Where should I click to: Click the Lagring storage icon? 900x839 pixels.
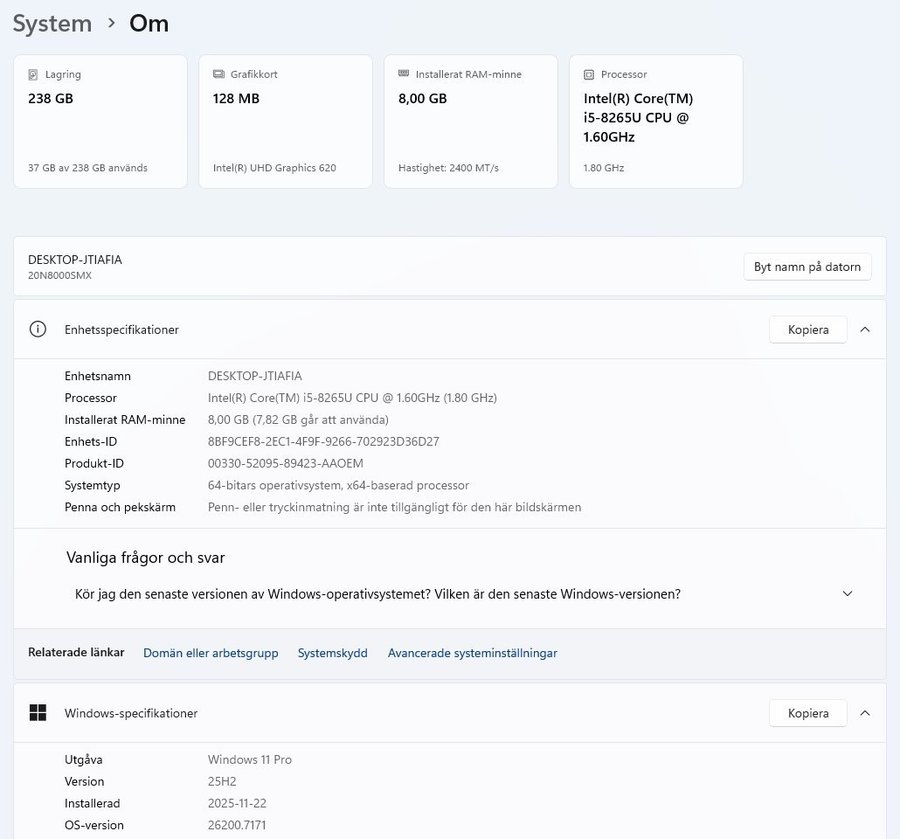33,75
